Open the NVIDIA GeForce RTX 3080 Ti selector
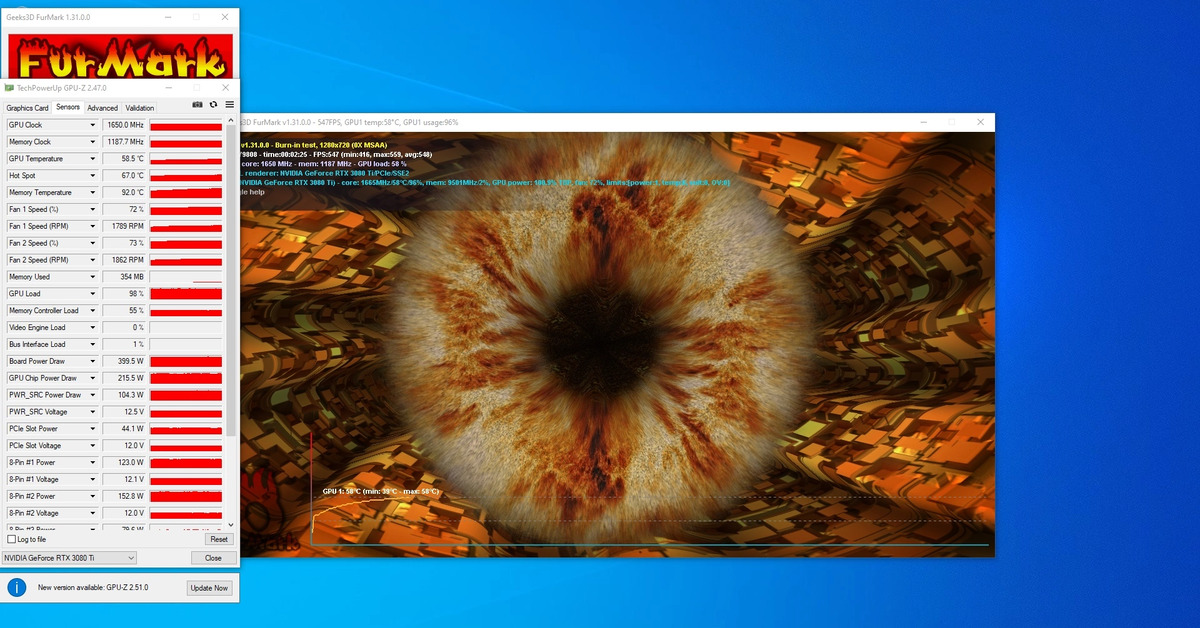This screenshot has width=1200, height=628. (69, 558)
